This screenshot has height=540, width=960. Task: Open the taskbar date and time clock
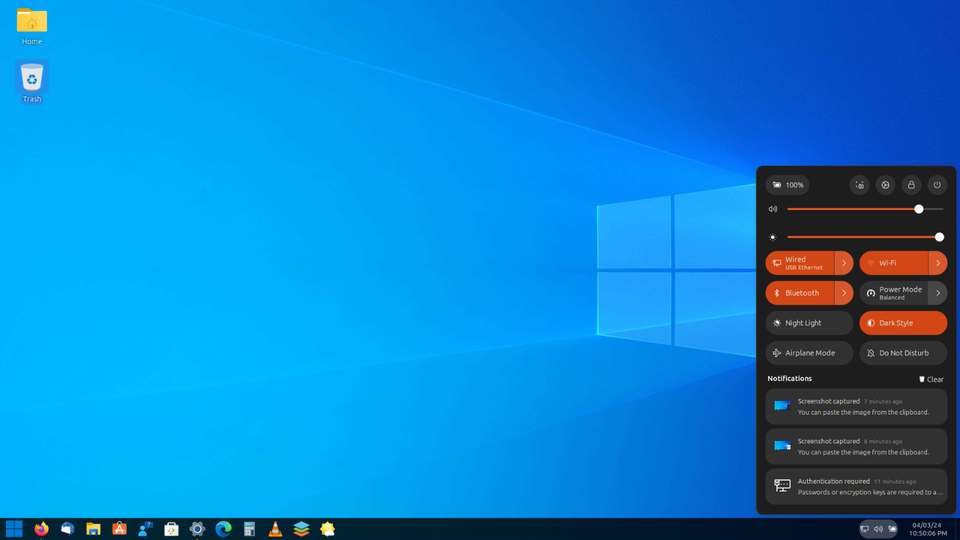tap(927, 529)
